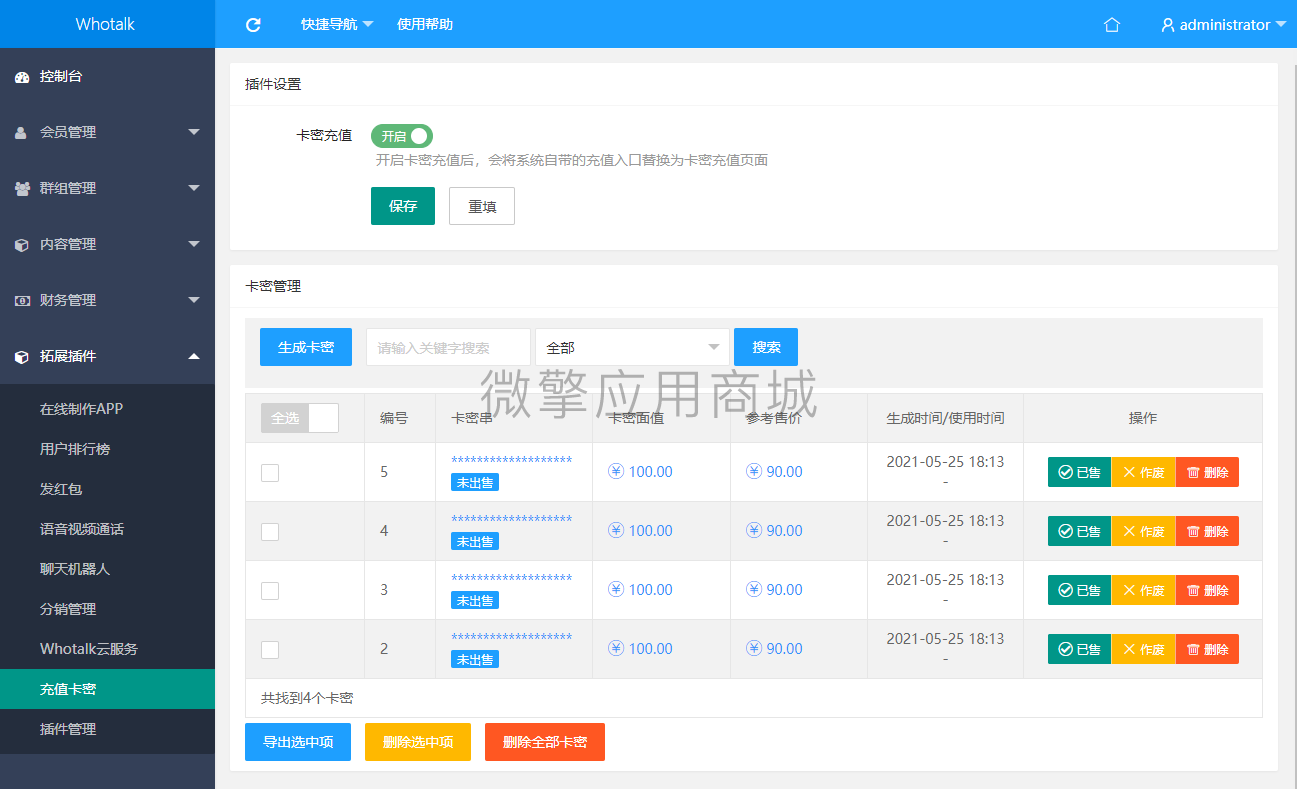
Task: Expand the 会员管理 sidebar section arrow
Action: coord(194,132)
